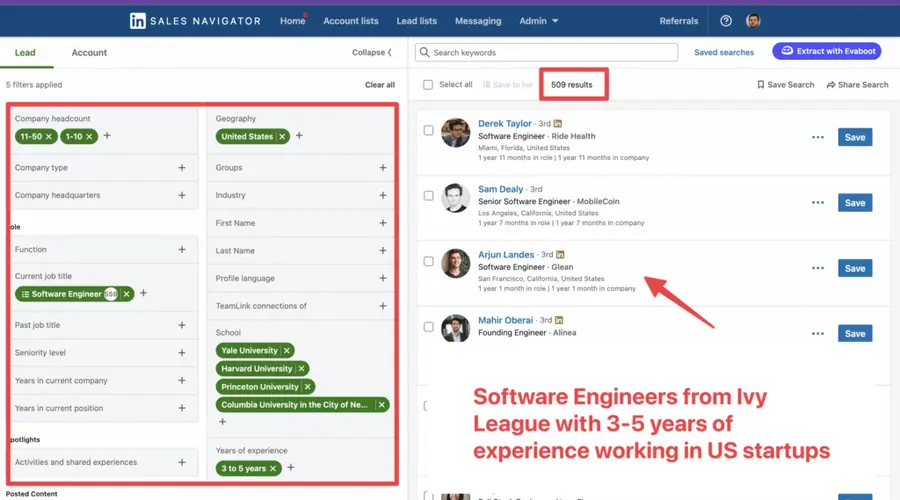
Task: Click LinkedIn badge next to Derek Taylor
Action: click(558, 123)
